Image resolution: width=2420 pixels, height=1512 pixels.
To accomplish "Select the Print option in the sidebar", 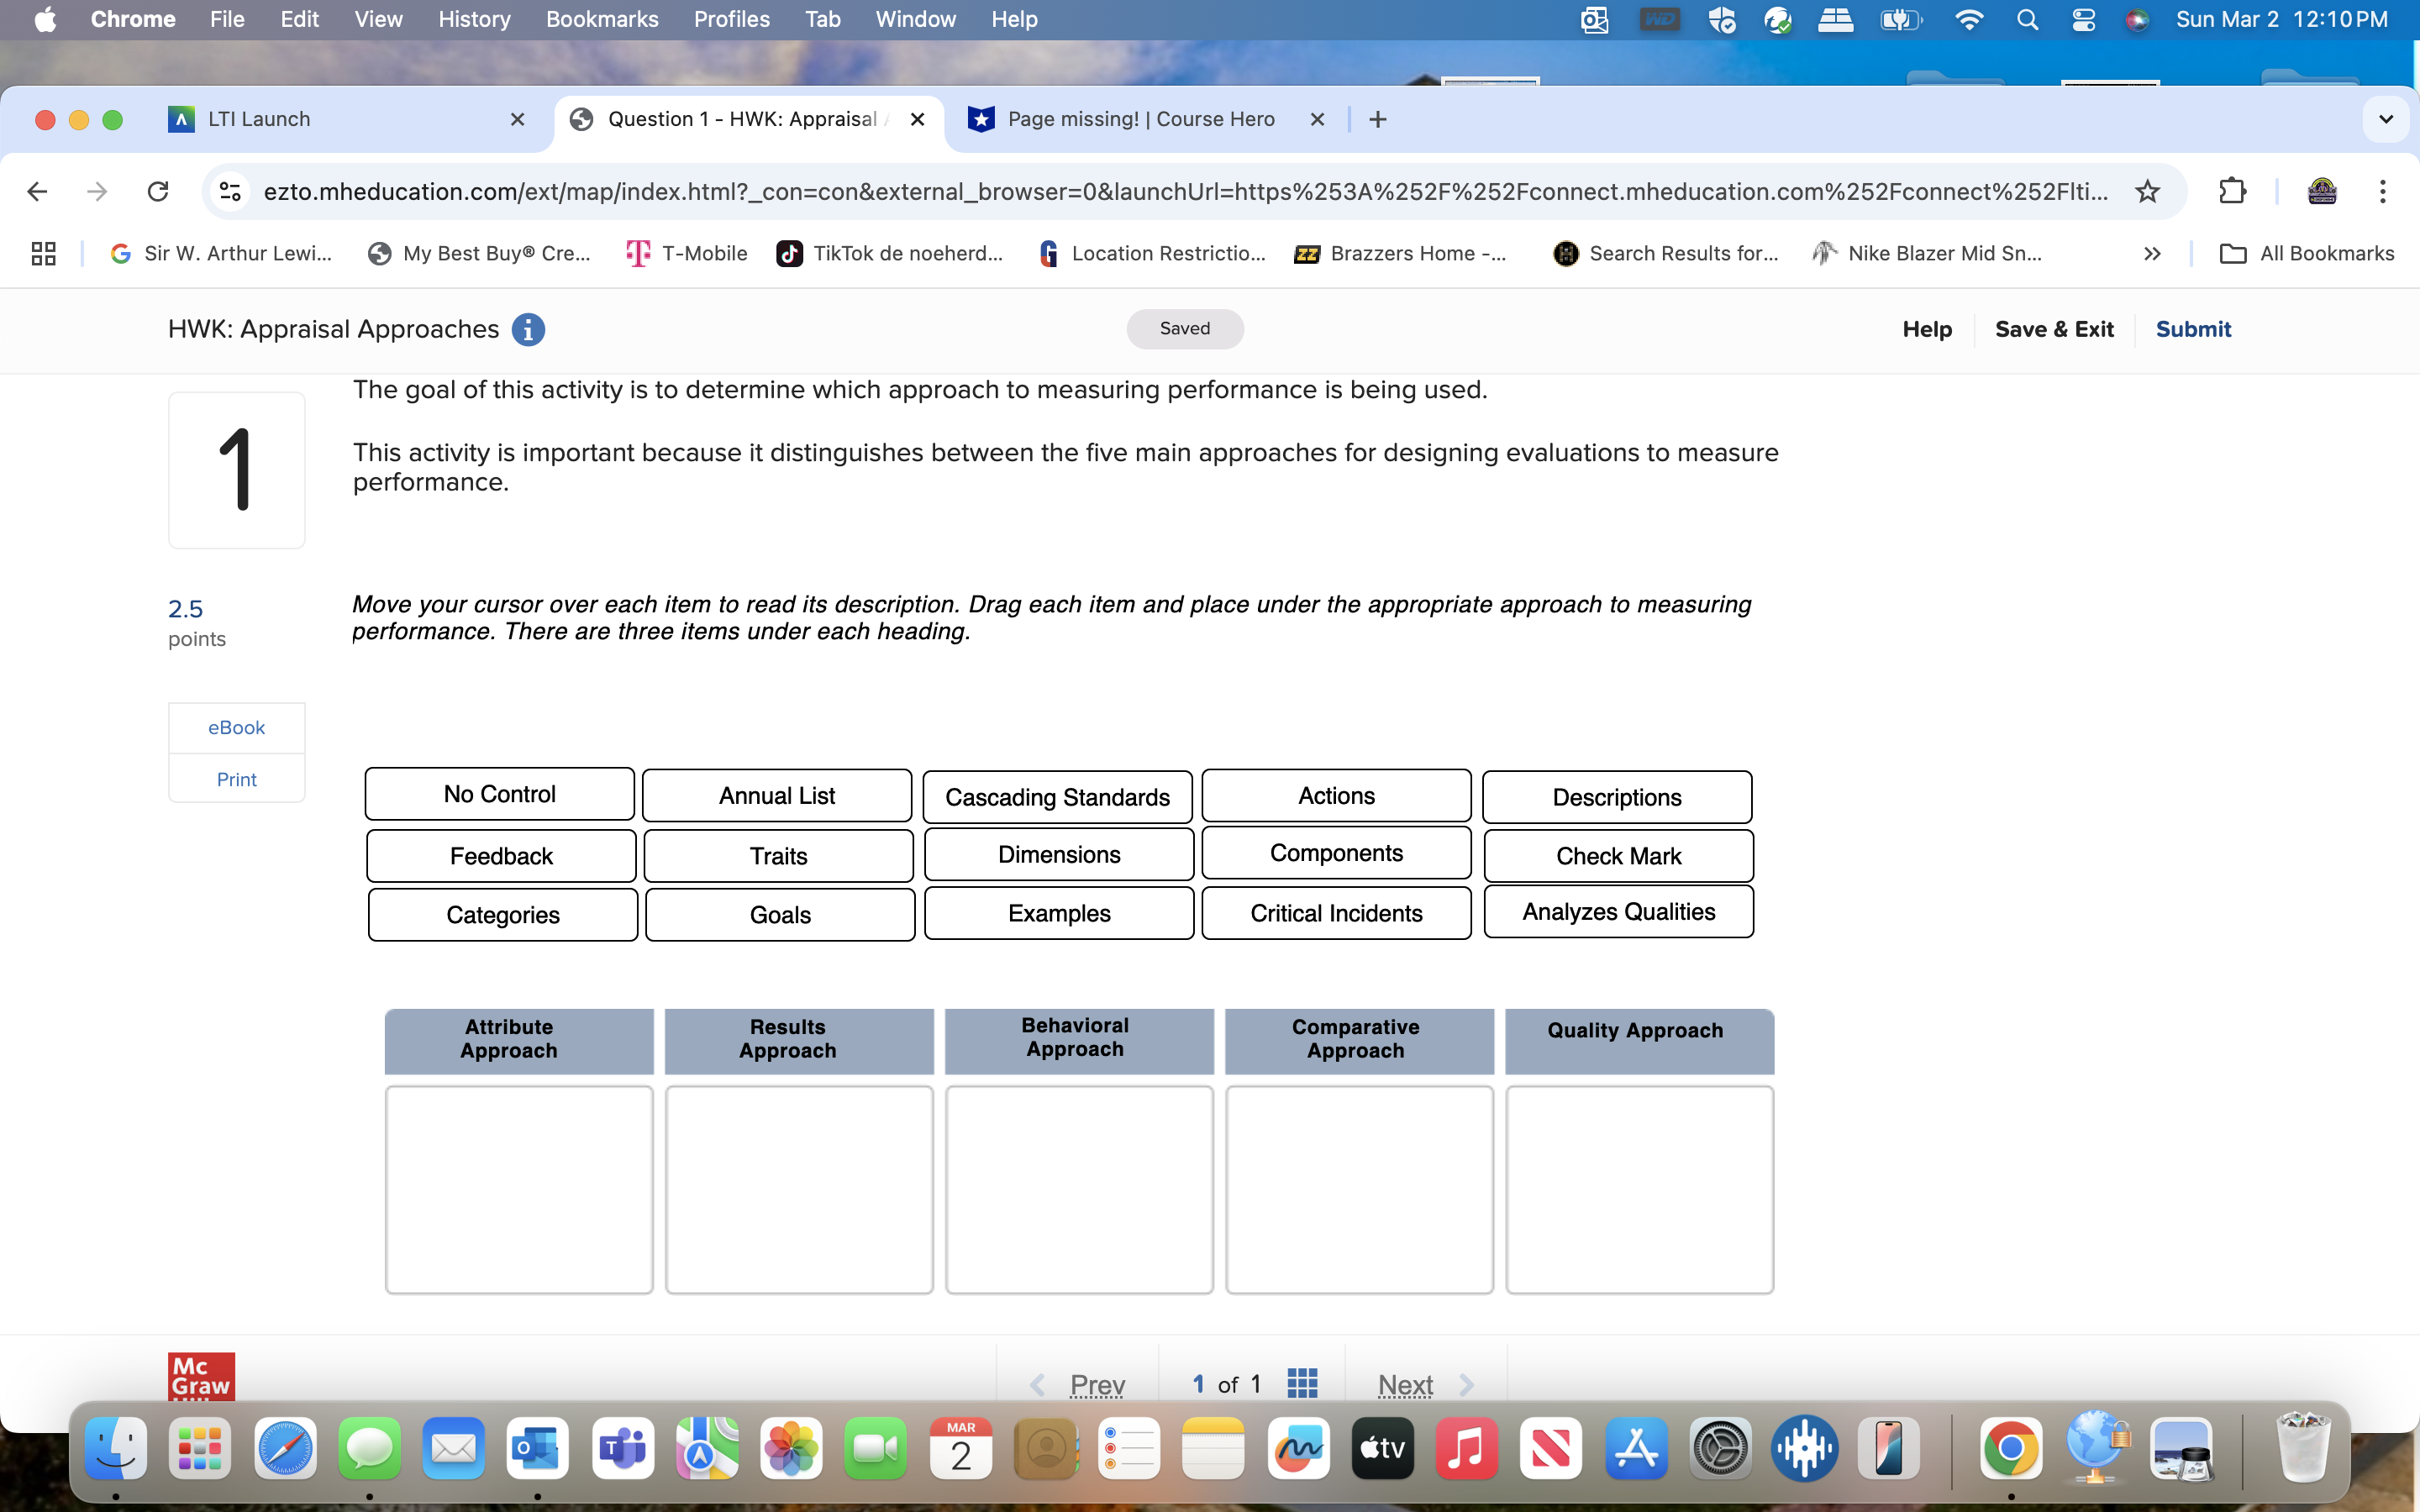I will click(x=236, y=778).
